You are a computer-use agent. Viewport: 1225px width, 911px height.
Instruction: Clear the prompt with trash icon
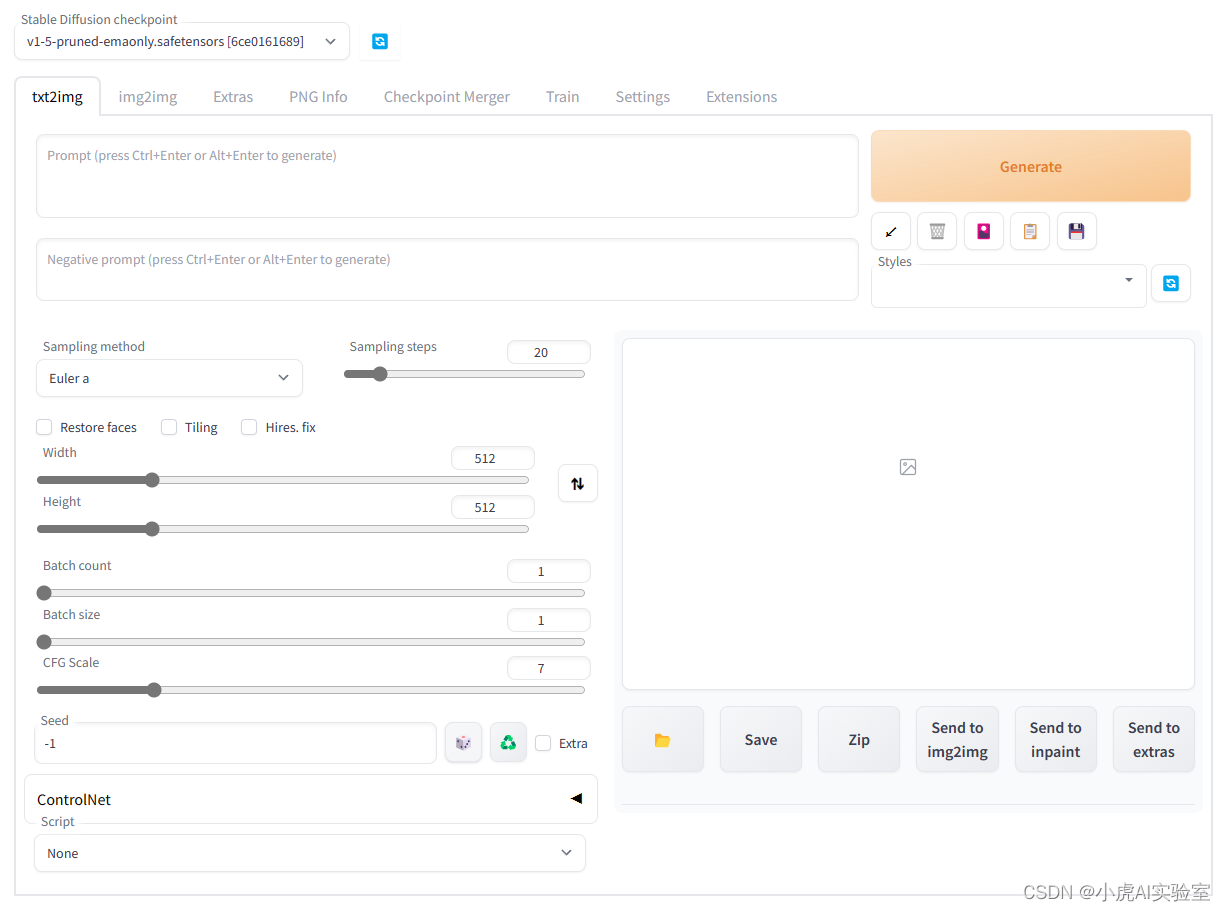click(937, 231)
